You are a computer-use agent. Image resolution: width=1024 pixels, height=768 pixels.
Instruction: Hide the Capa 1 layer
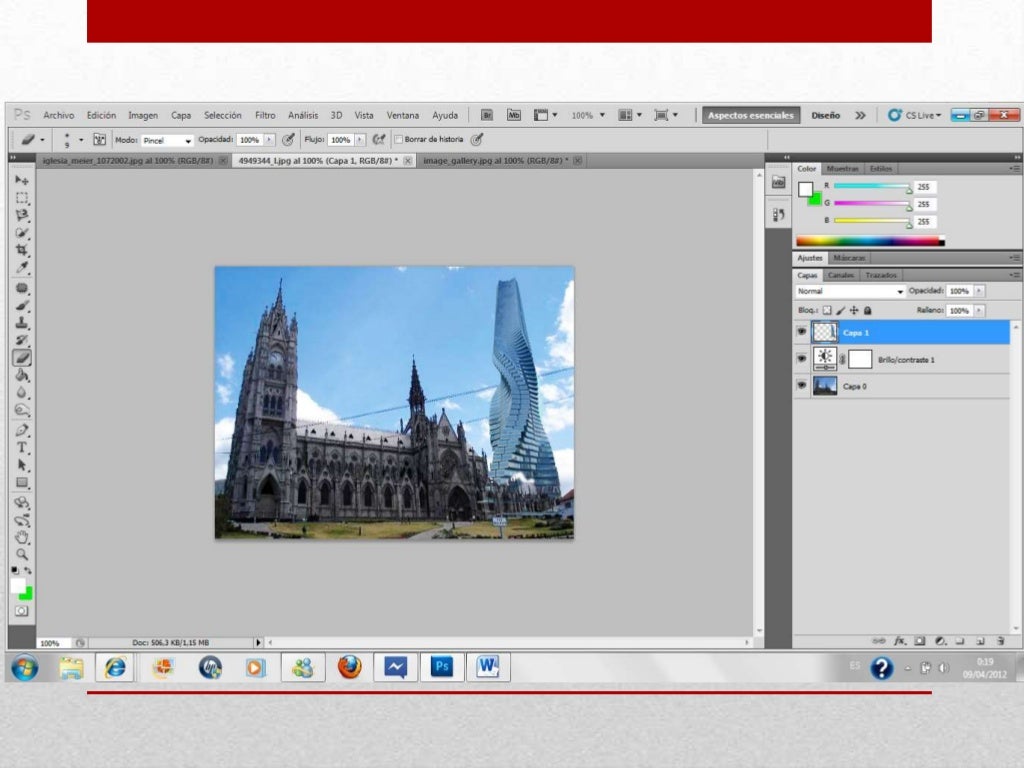801,332
